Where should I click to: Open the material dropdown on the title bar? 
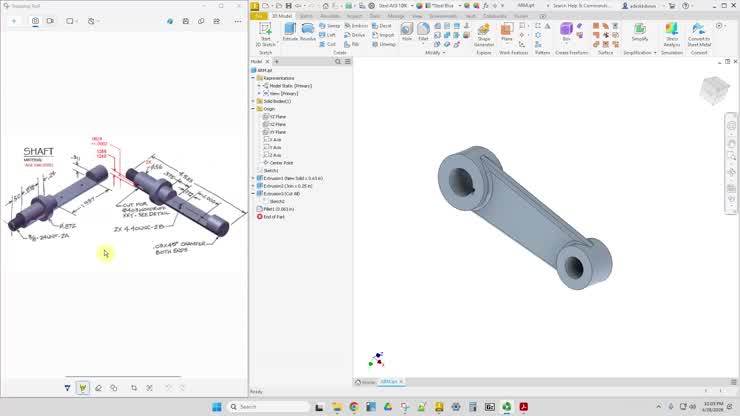[412, 6]
